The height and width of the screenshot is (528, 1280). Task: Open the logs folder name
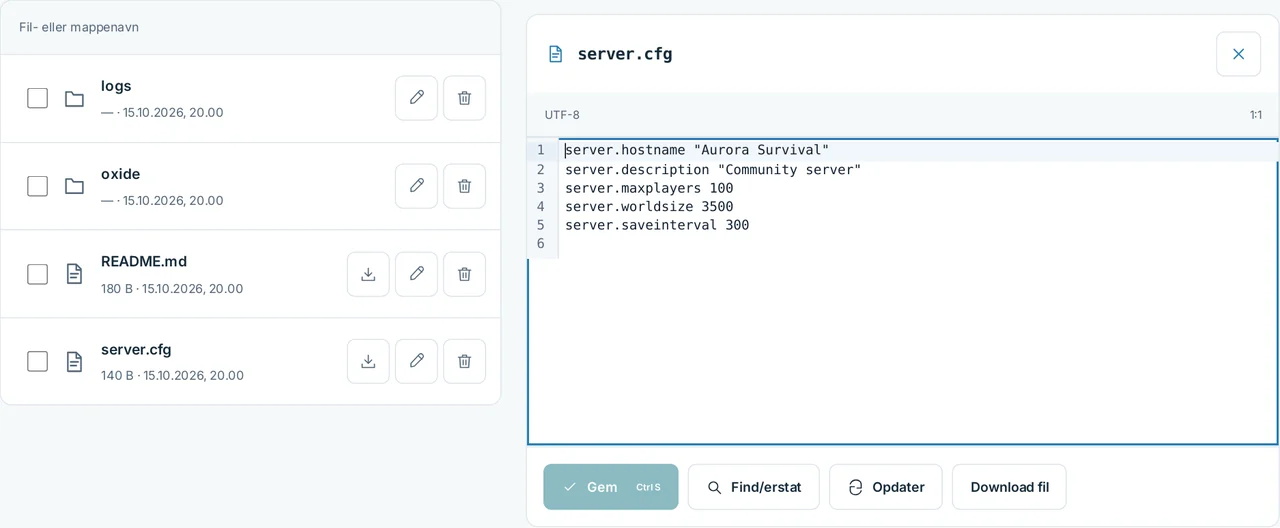tap(116, 86)
